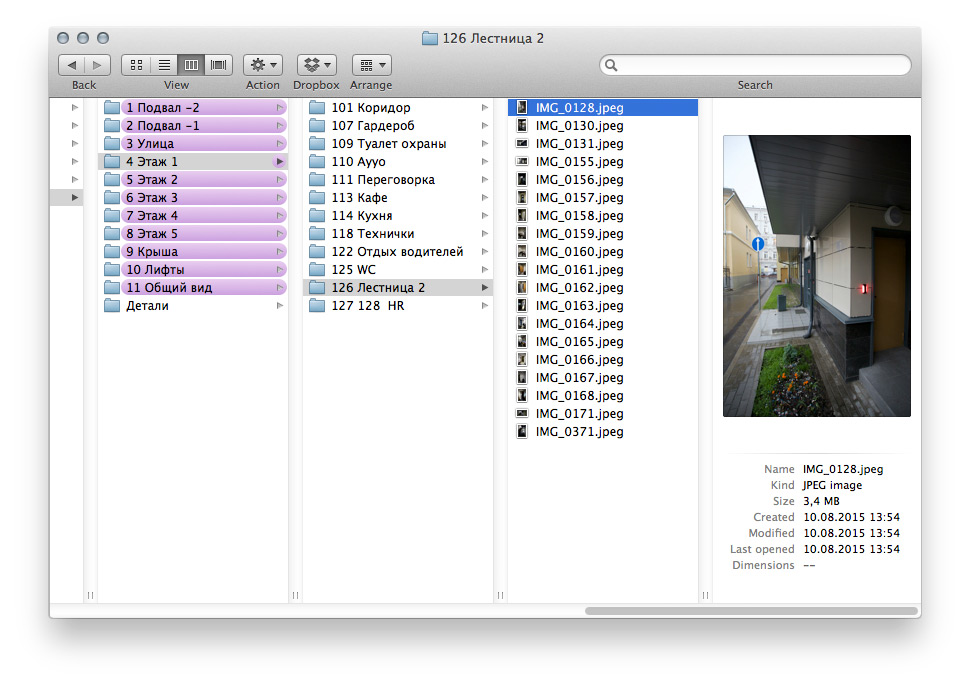The height and width of the screenshot is (689, 970).
Task: Expand arrow next to 127 128 HR
Action: 485,306
